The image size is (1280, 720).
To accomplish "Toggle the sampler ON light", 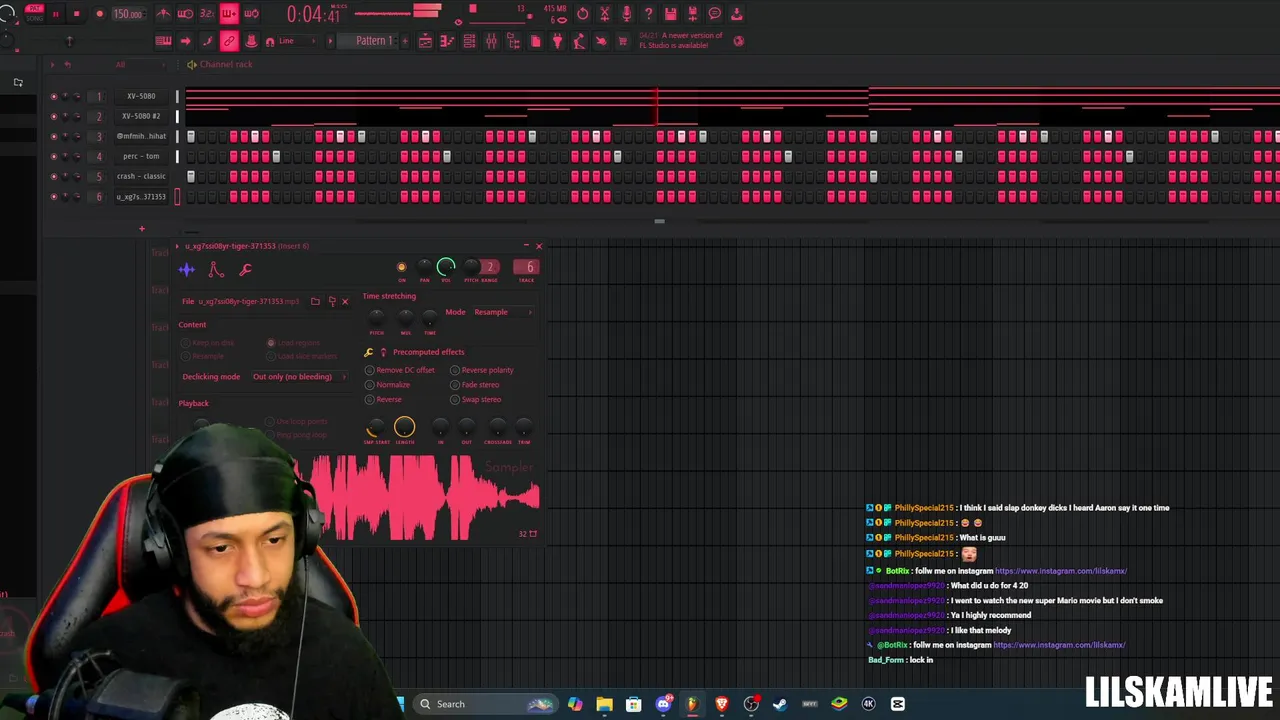I will click(x=402, y=267).
